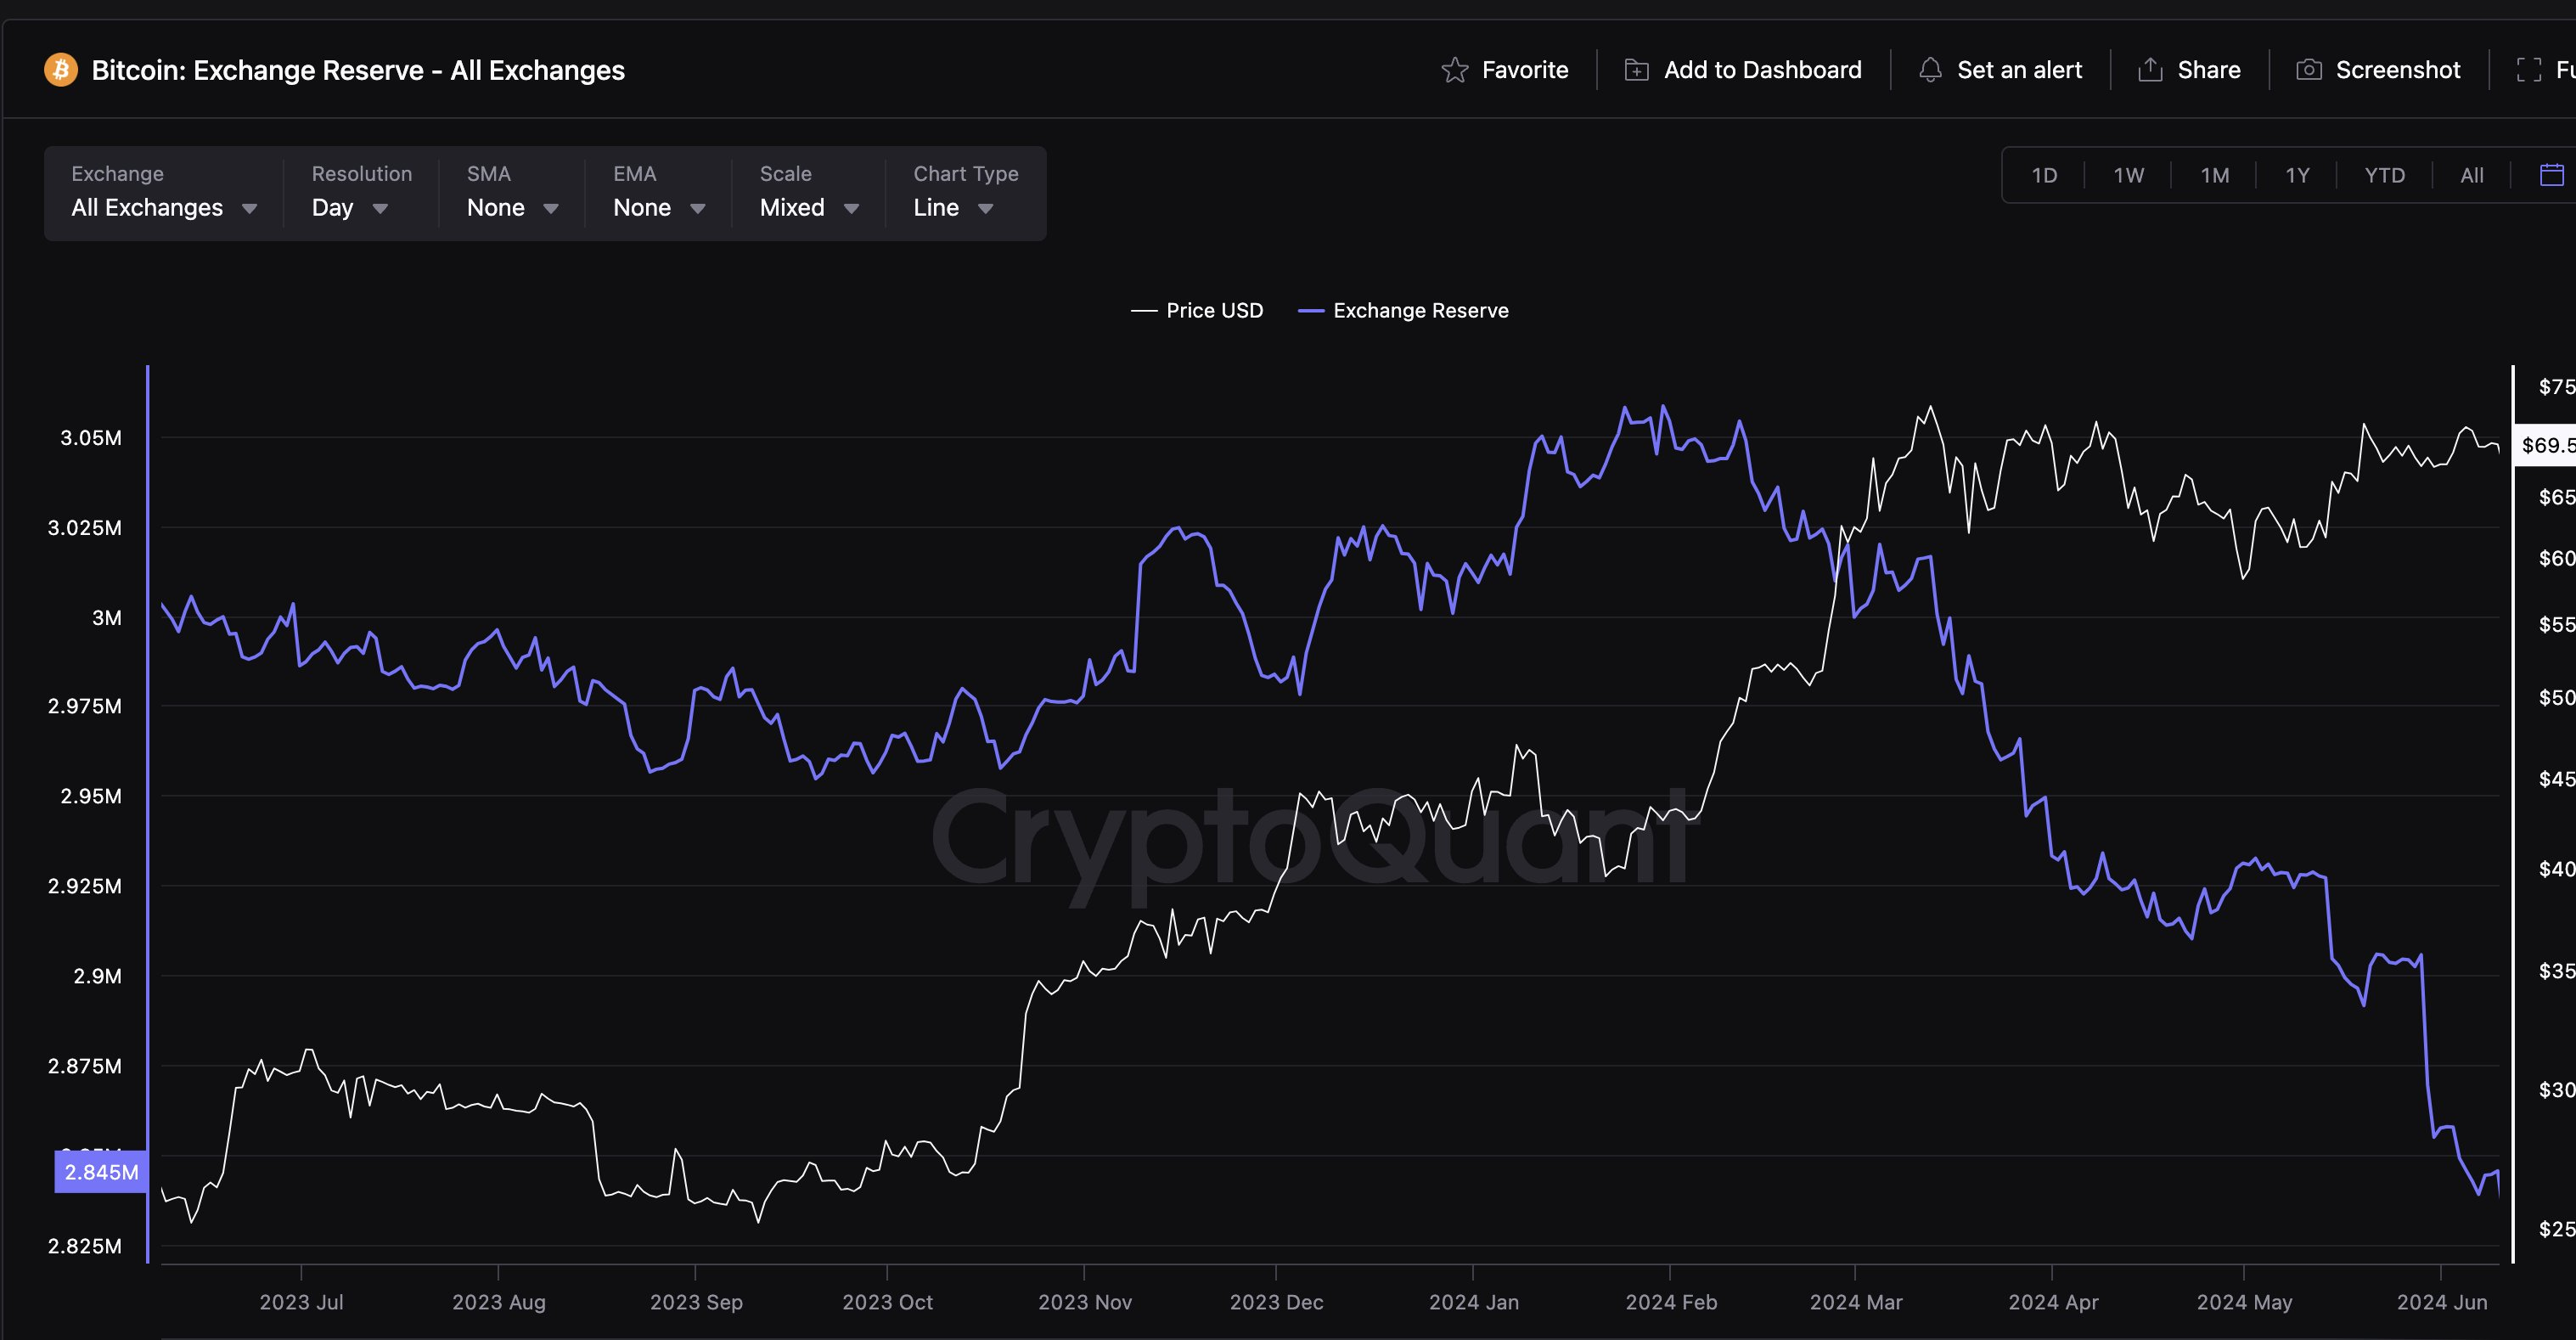
Task: Click the Add to Dashboard label
Action: tap(1762, 70)
